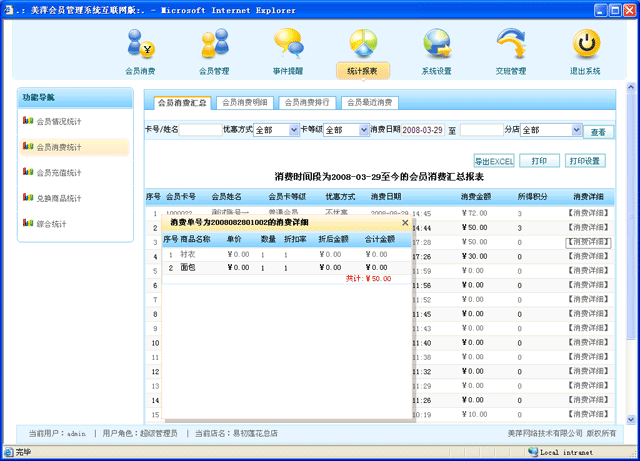
Task: Click the chart icon beside 兑换商品统计
Action: (x=28, y=198)
